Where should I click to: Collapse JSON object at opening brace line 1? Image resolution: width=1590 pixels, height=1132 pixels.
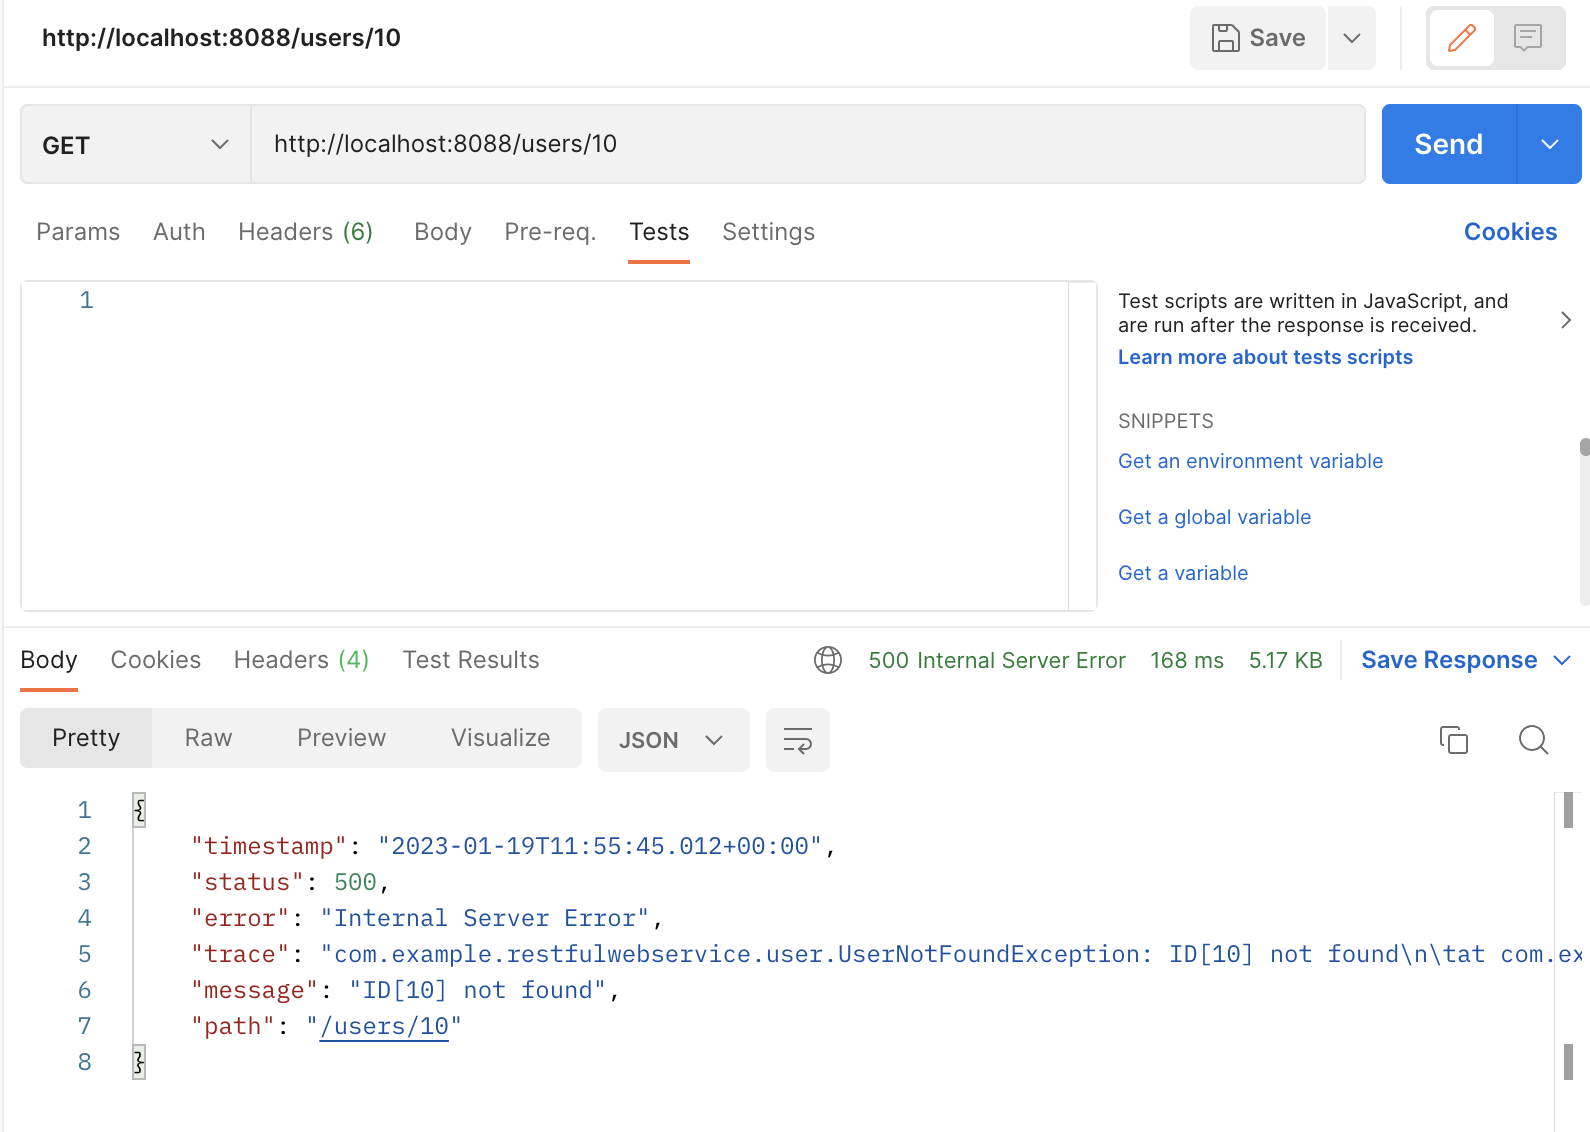pyautogui.click(x=139, y=810)
